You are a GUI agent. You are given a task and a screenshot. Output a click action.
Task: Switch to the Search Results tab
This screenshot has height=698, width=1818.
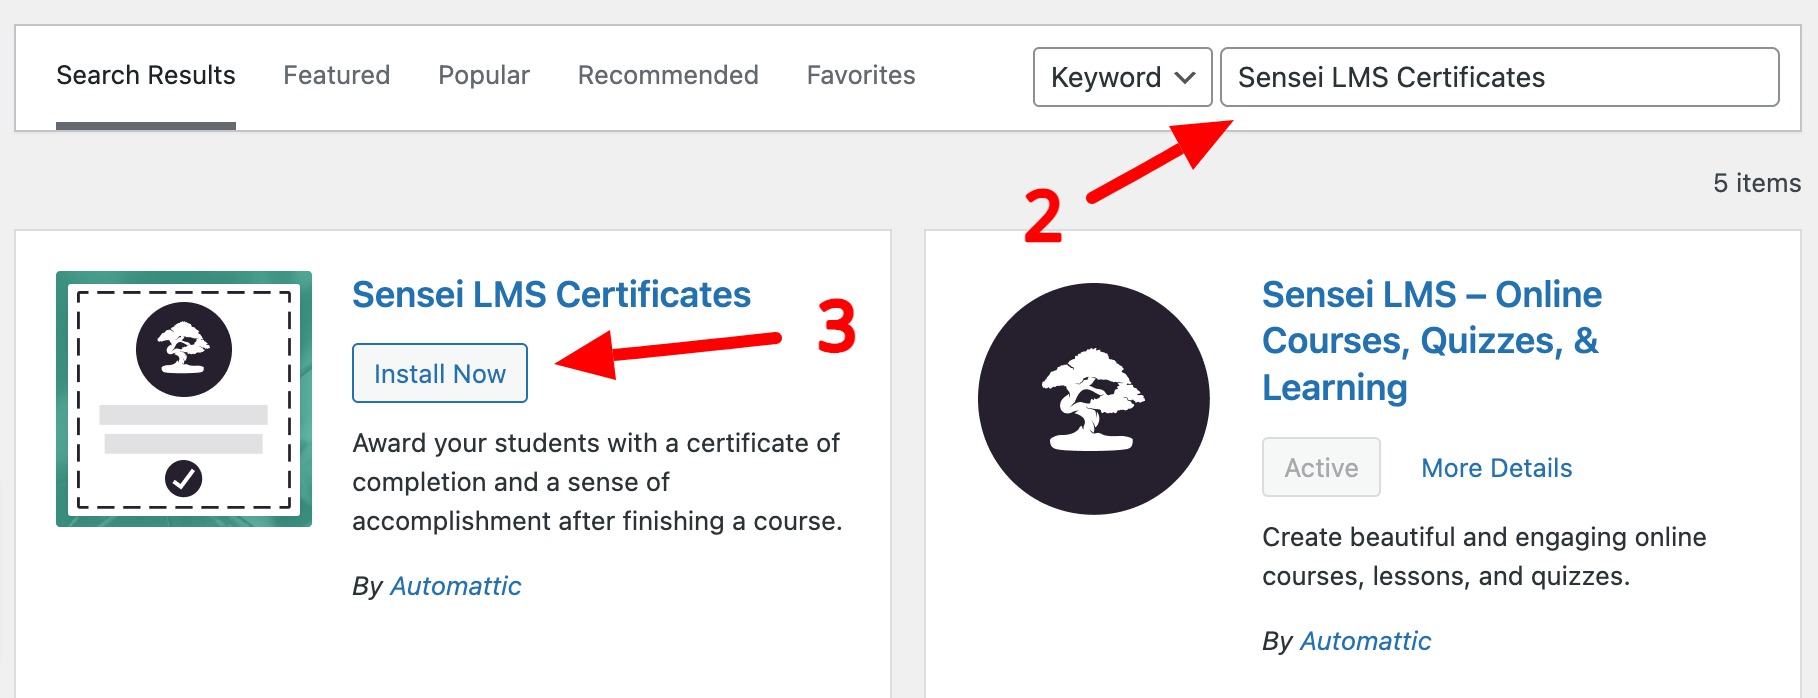click(x=146, y=75)
